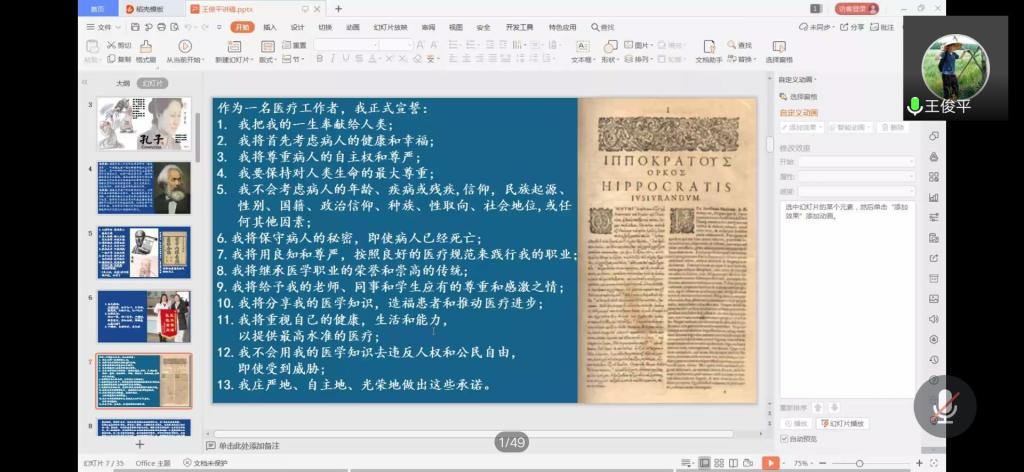The image size is (1024, 472).
Task: Expand the Picture (图片) dropdown in ribbon
Action: coord(637,45)
